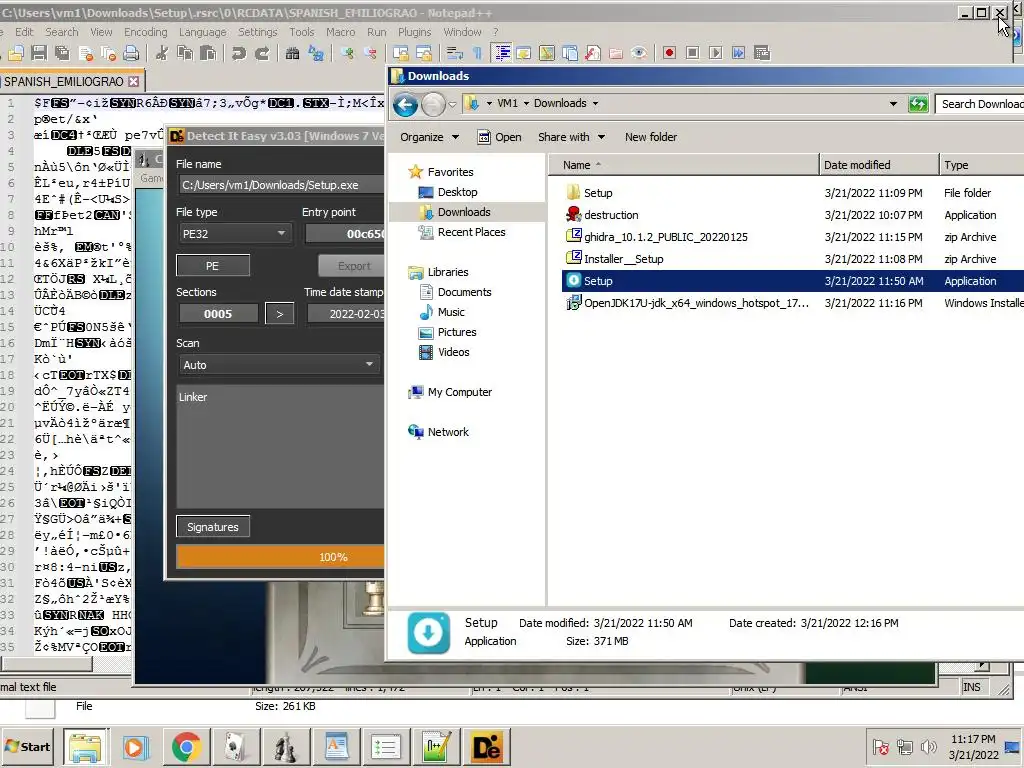Select Music under Libraries

click(451, 312)
